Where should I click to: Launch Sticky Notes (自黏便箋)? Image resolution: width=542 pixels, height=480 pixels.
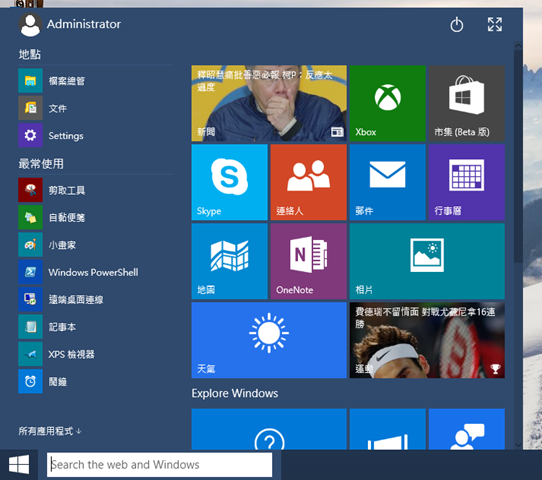[x=95, y=217]
